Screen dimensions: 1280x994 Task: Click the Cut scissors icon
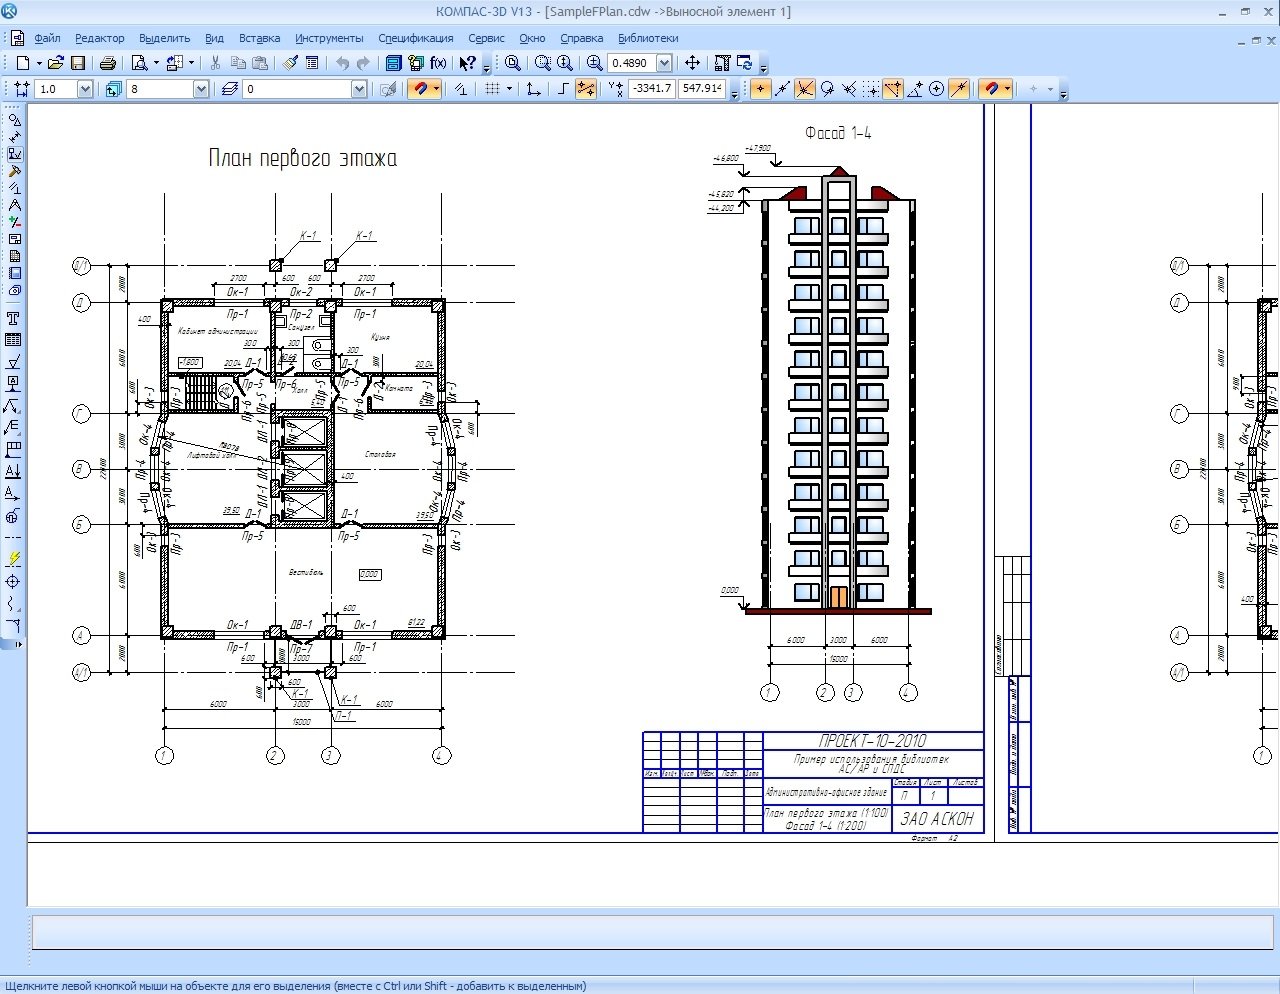(x=214, y=63)
